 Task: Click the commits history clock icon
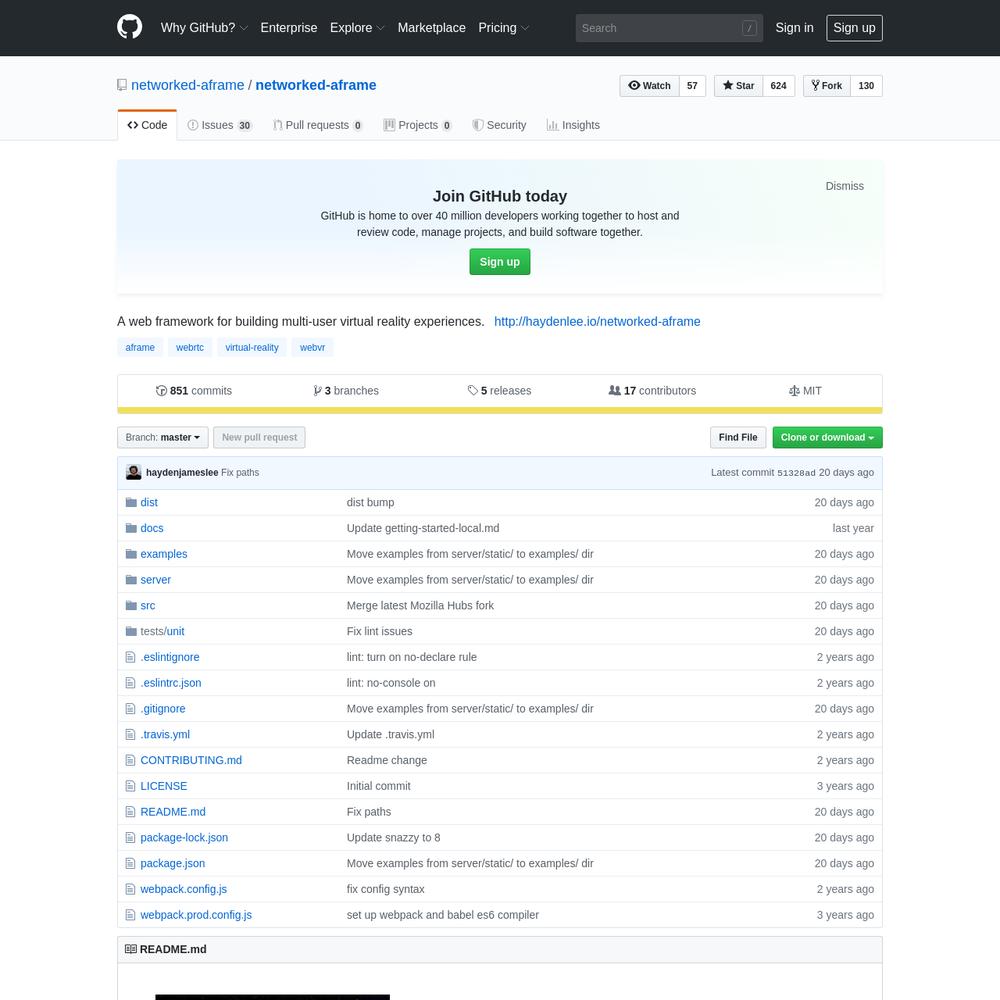pos(161,391)
